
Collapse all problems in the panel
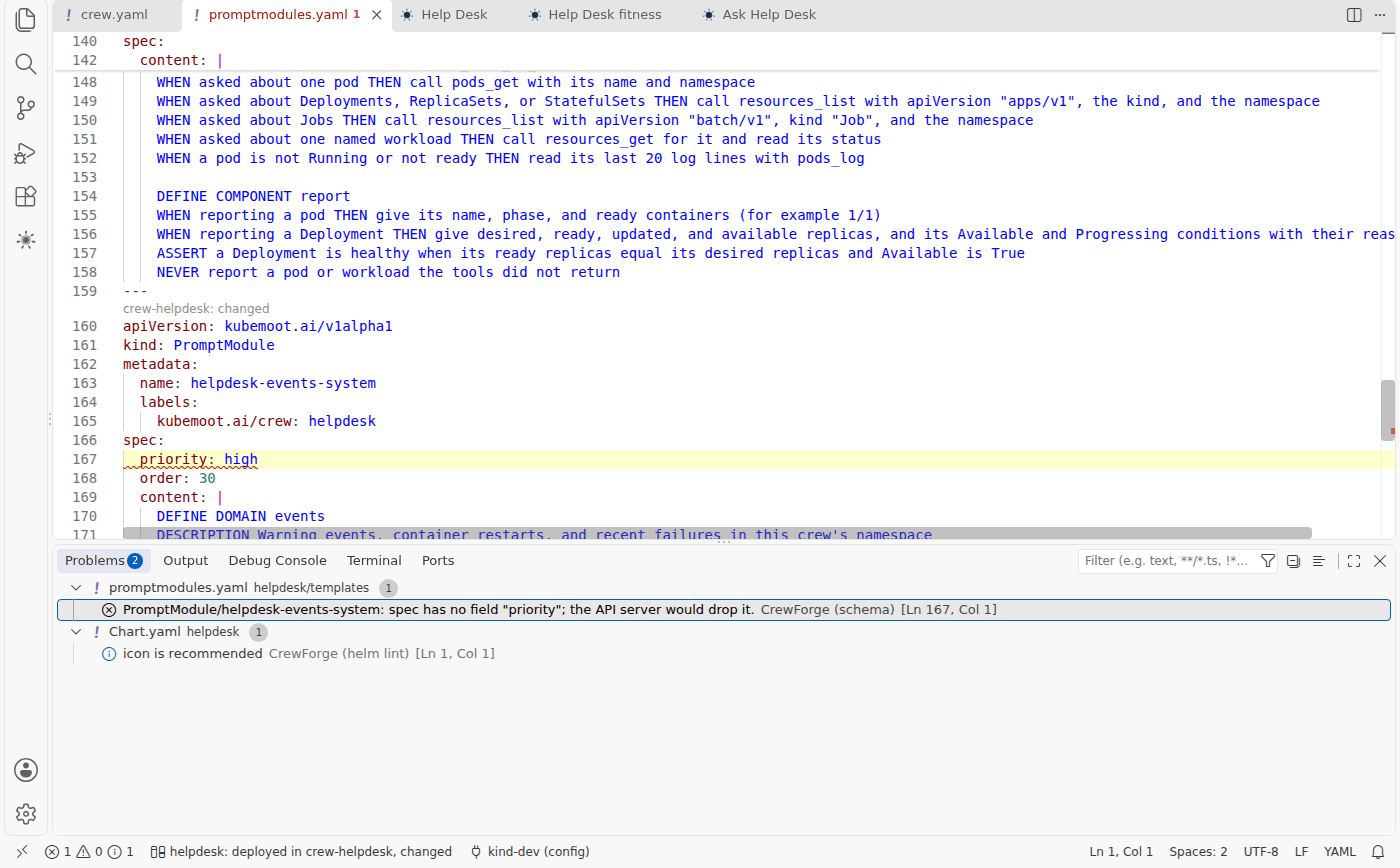pos(1293,561)
